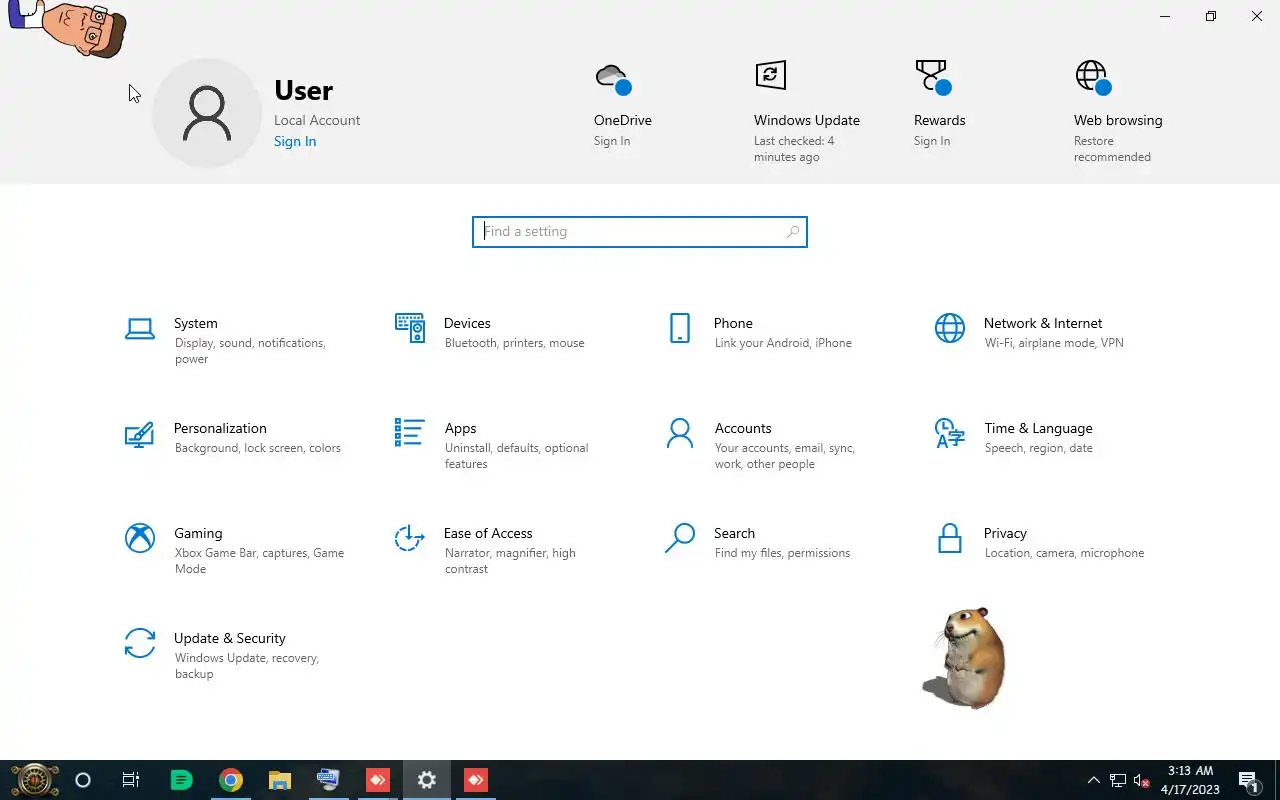Open first red AnyDesk taskbar icon

click(x=378, y=780)
